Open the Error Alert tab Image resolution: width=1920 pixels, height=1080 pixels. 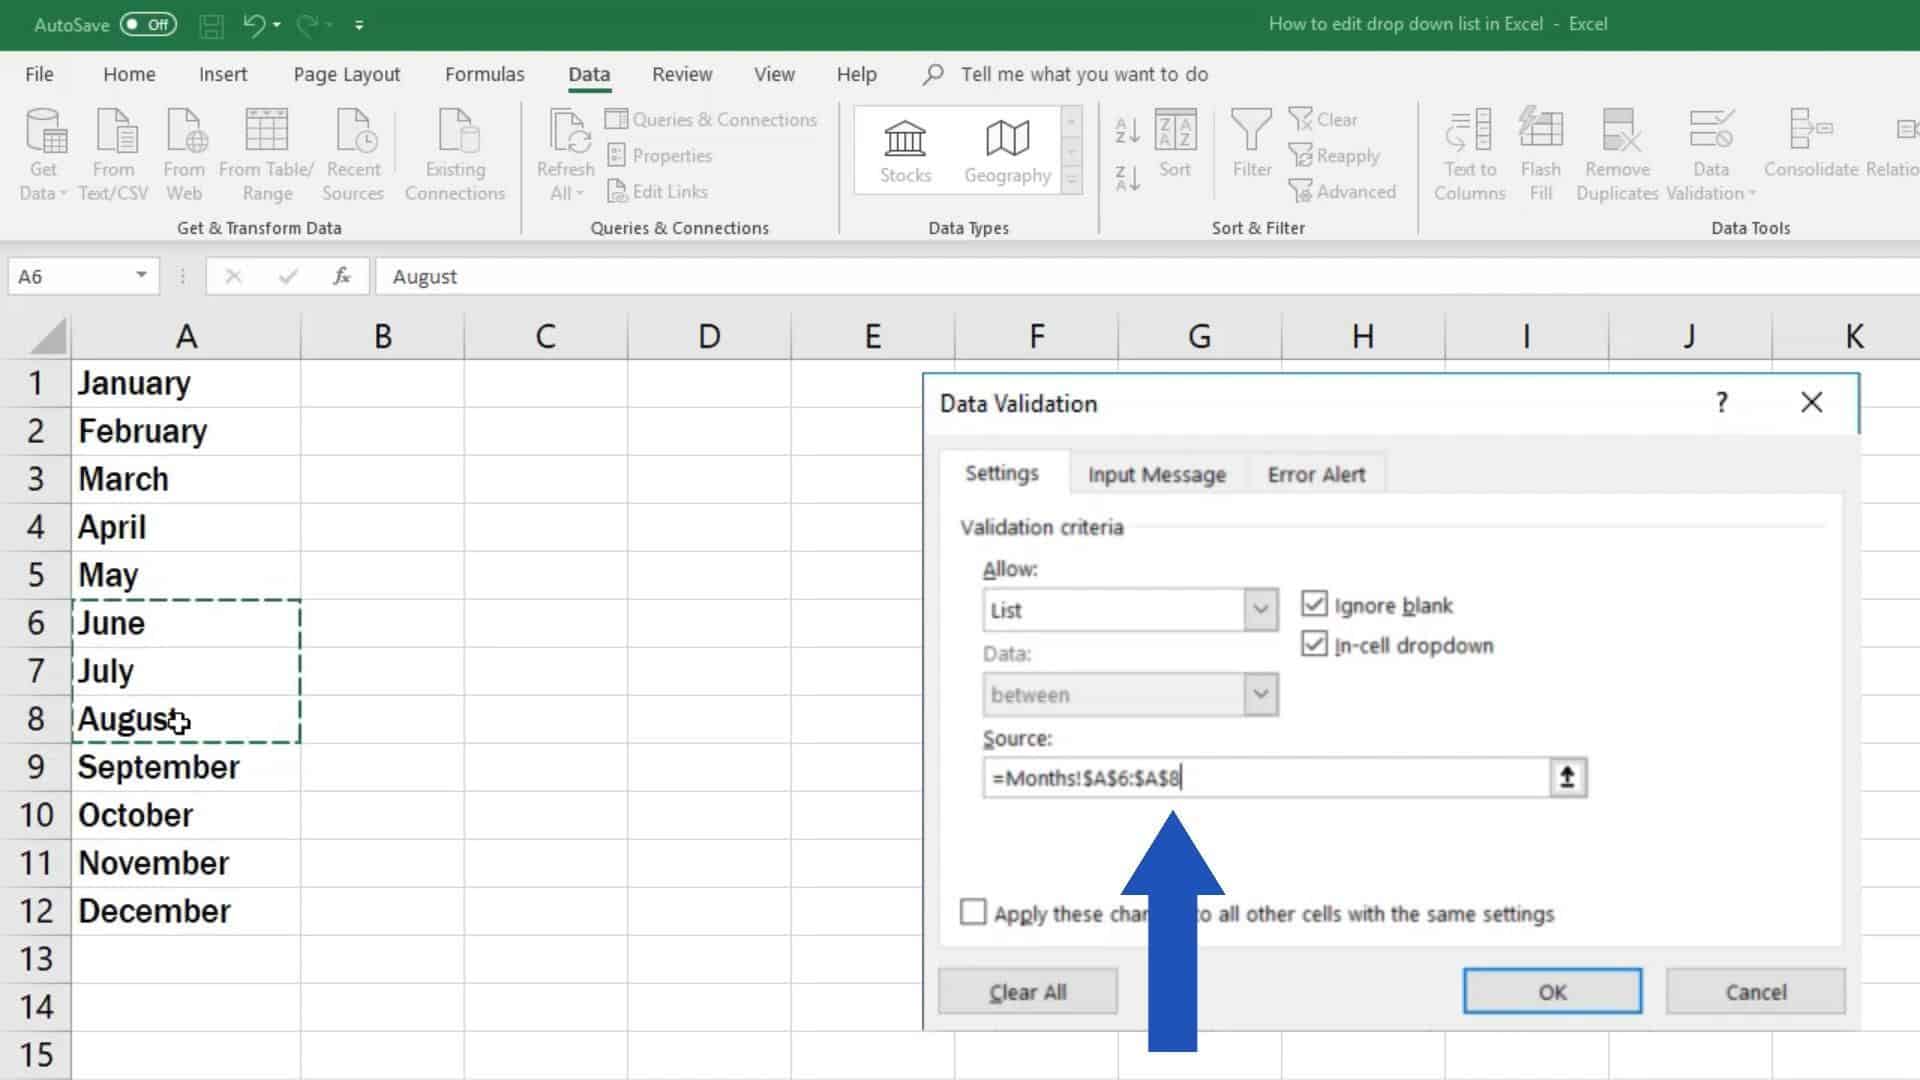[1316, 473]
